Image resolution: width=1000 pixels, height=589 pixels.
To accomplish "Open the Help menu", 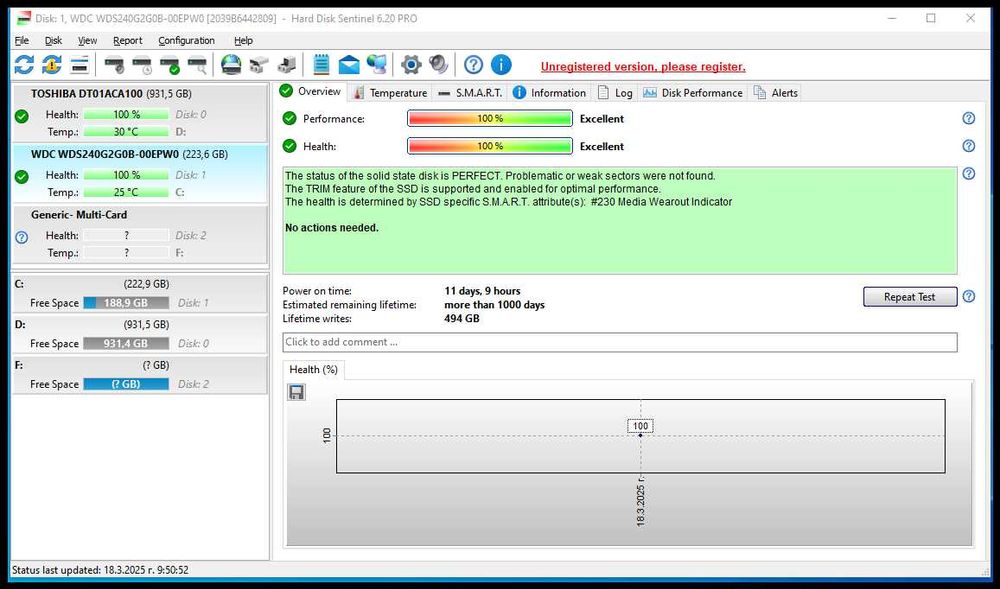I will click(243, 40).
